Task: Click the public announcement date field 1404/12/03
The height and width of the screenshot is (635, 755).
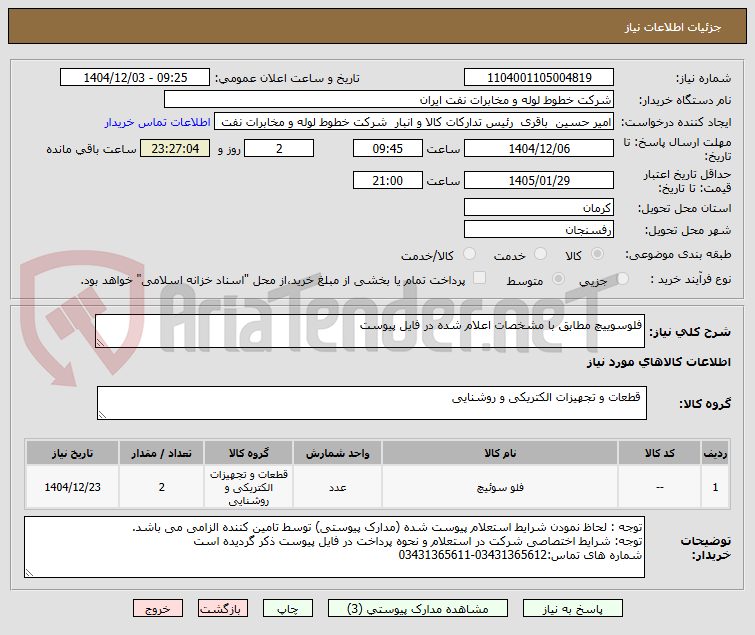Action: tap(135, 77)
